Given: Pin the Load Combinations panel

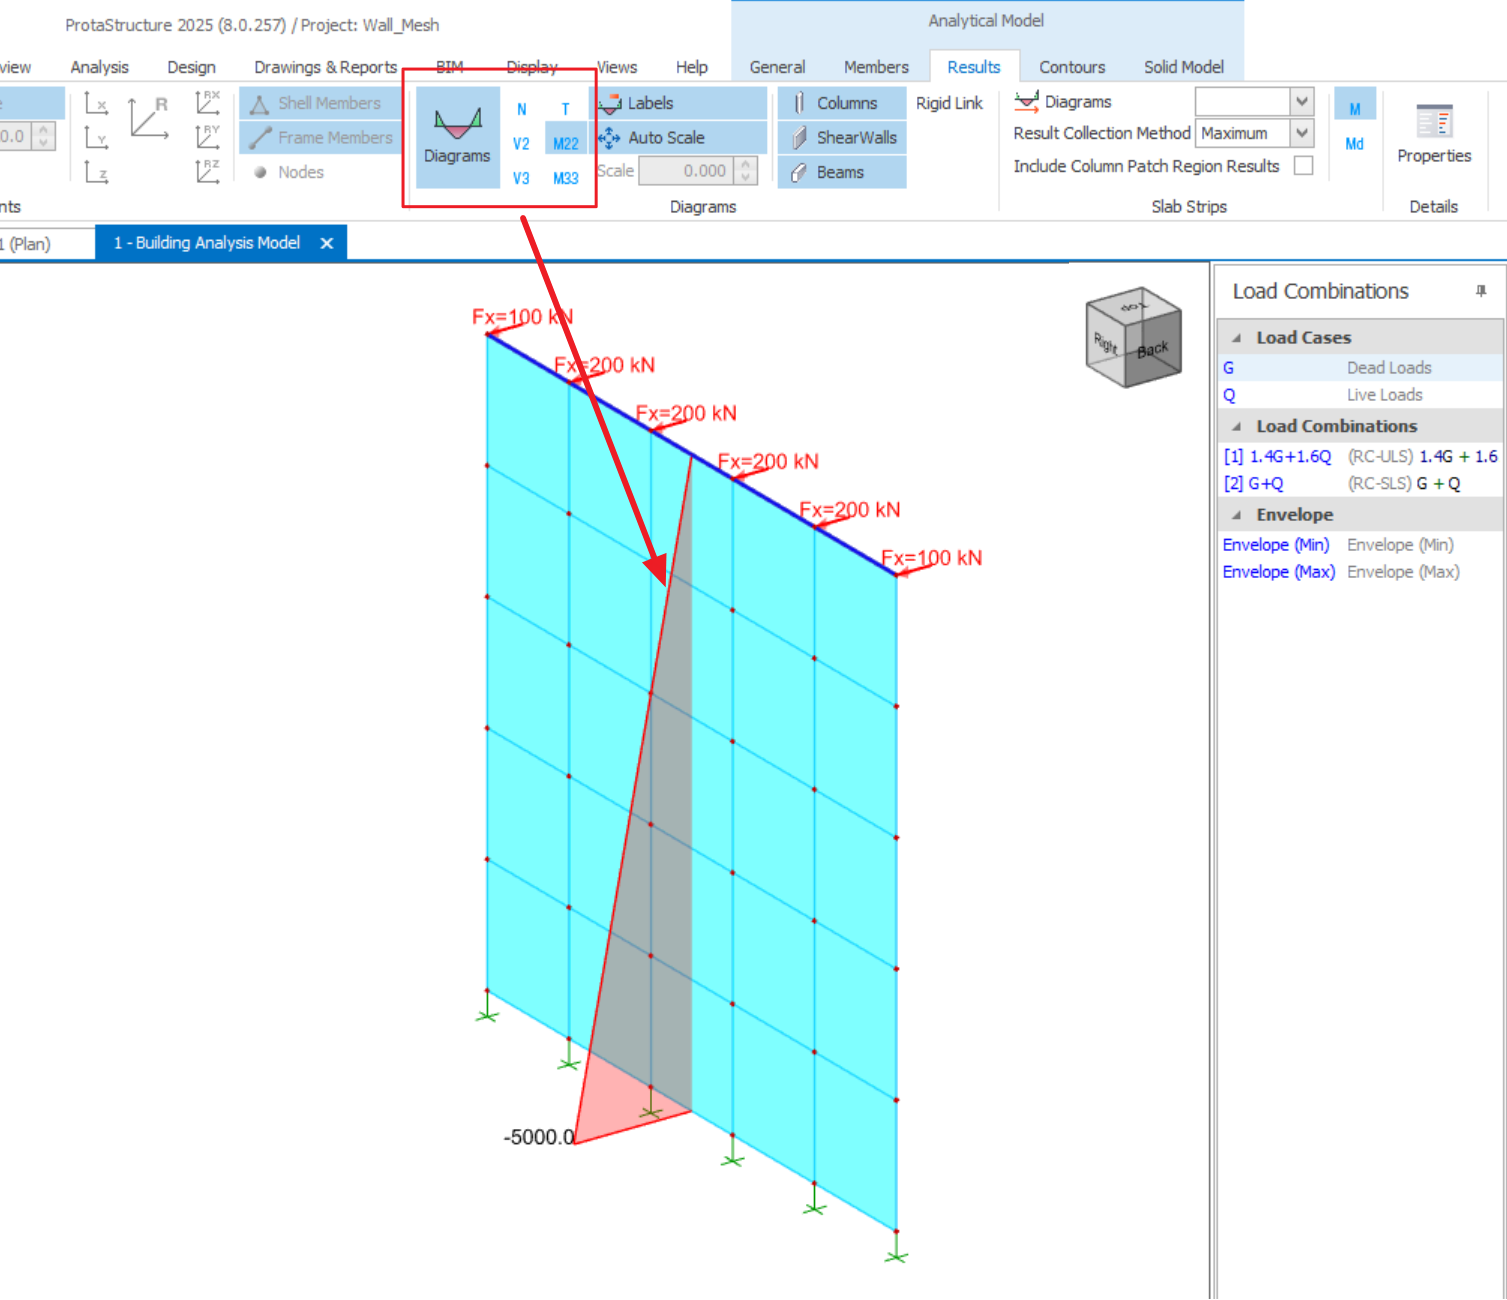Looking at the screenshot, I should tap(1481, 291).
